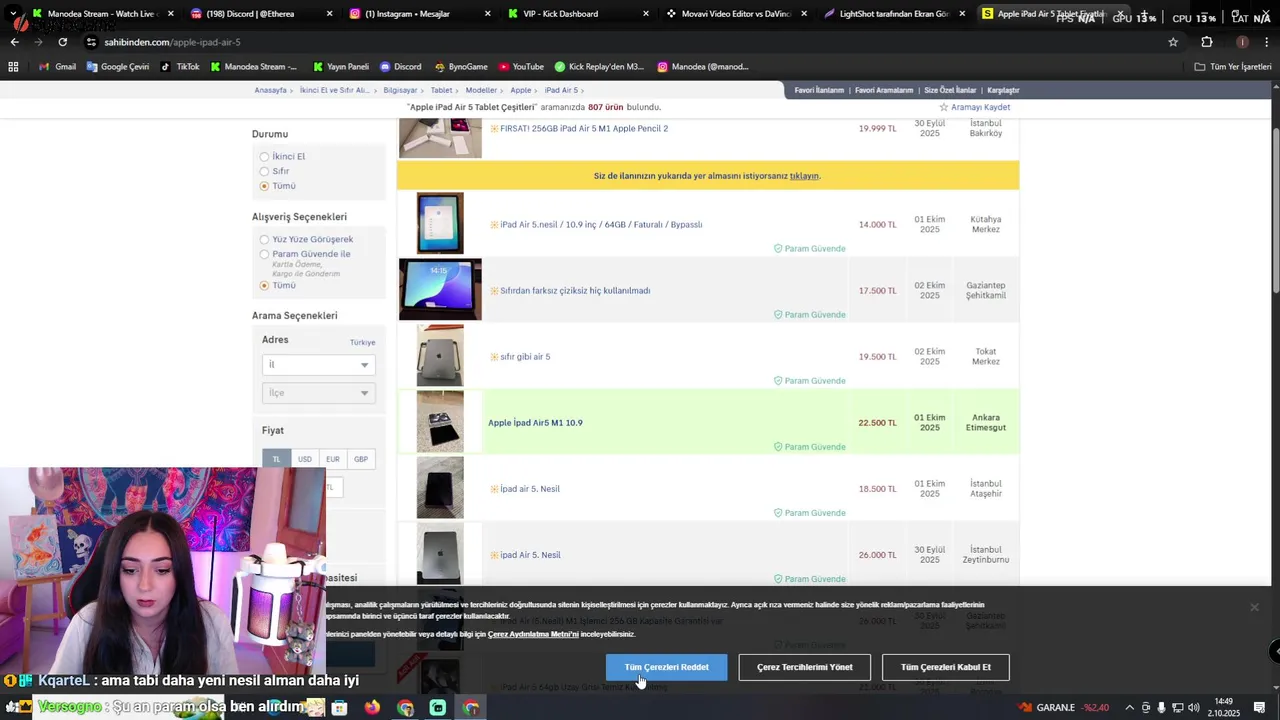Image resolution: width=1280 pixels, height=720 pixels.
Task: Open the Google Çeviri bookmark
Action: pos(118,67)
